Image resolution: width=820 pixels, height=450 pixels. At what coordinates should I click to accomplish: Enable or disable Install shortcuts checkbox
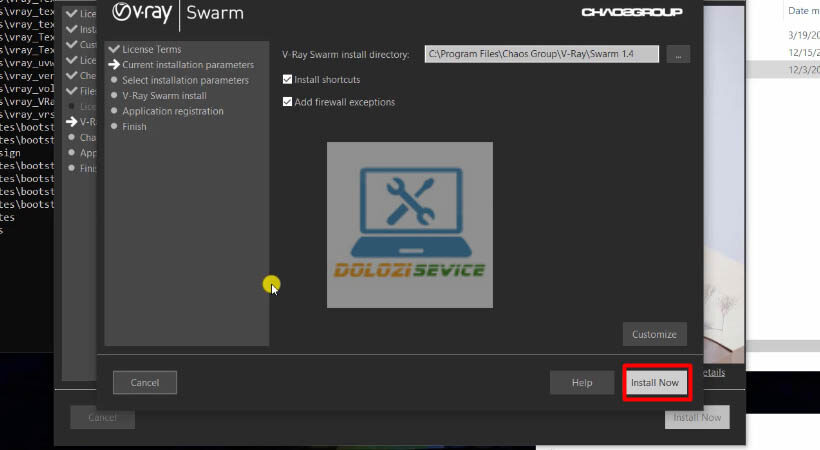[288, 80]
